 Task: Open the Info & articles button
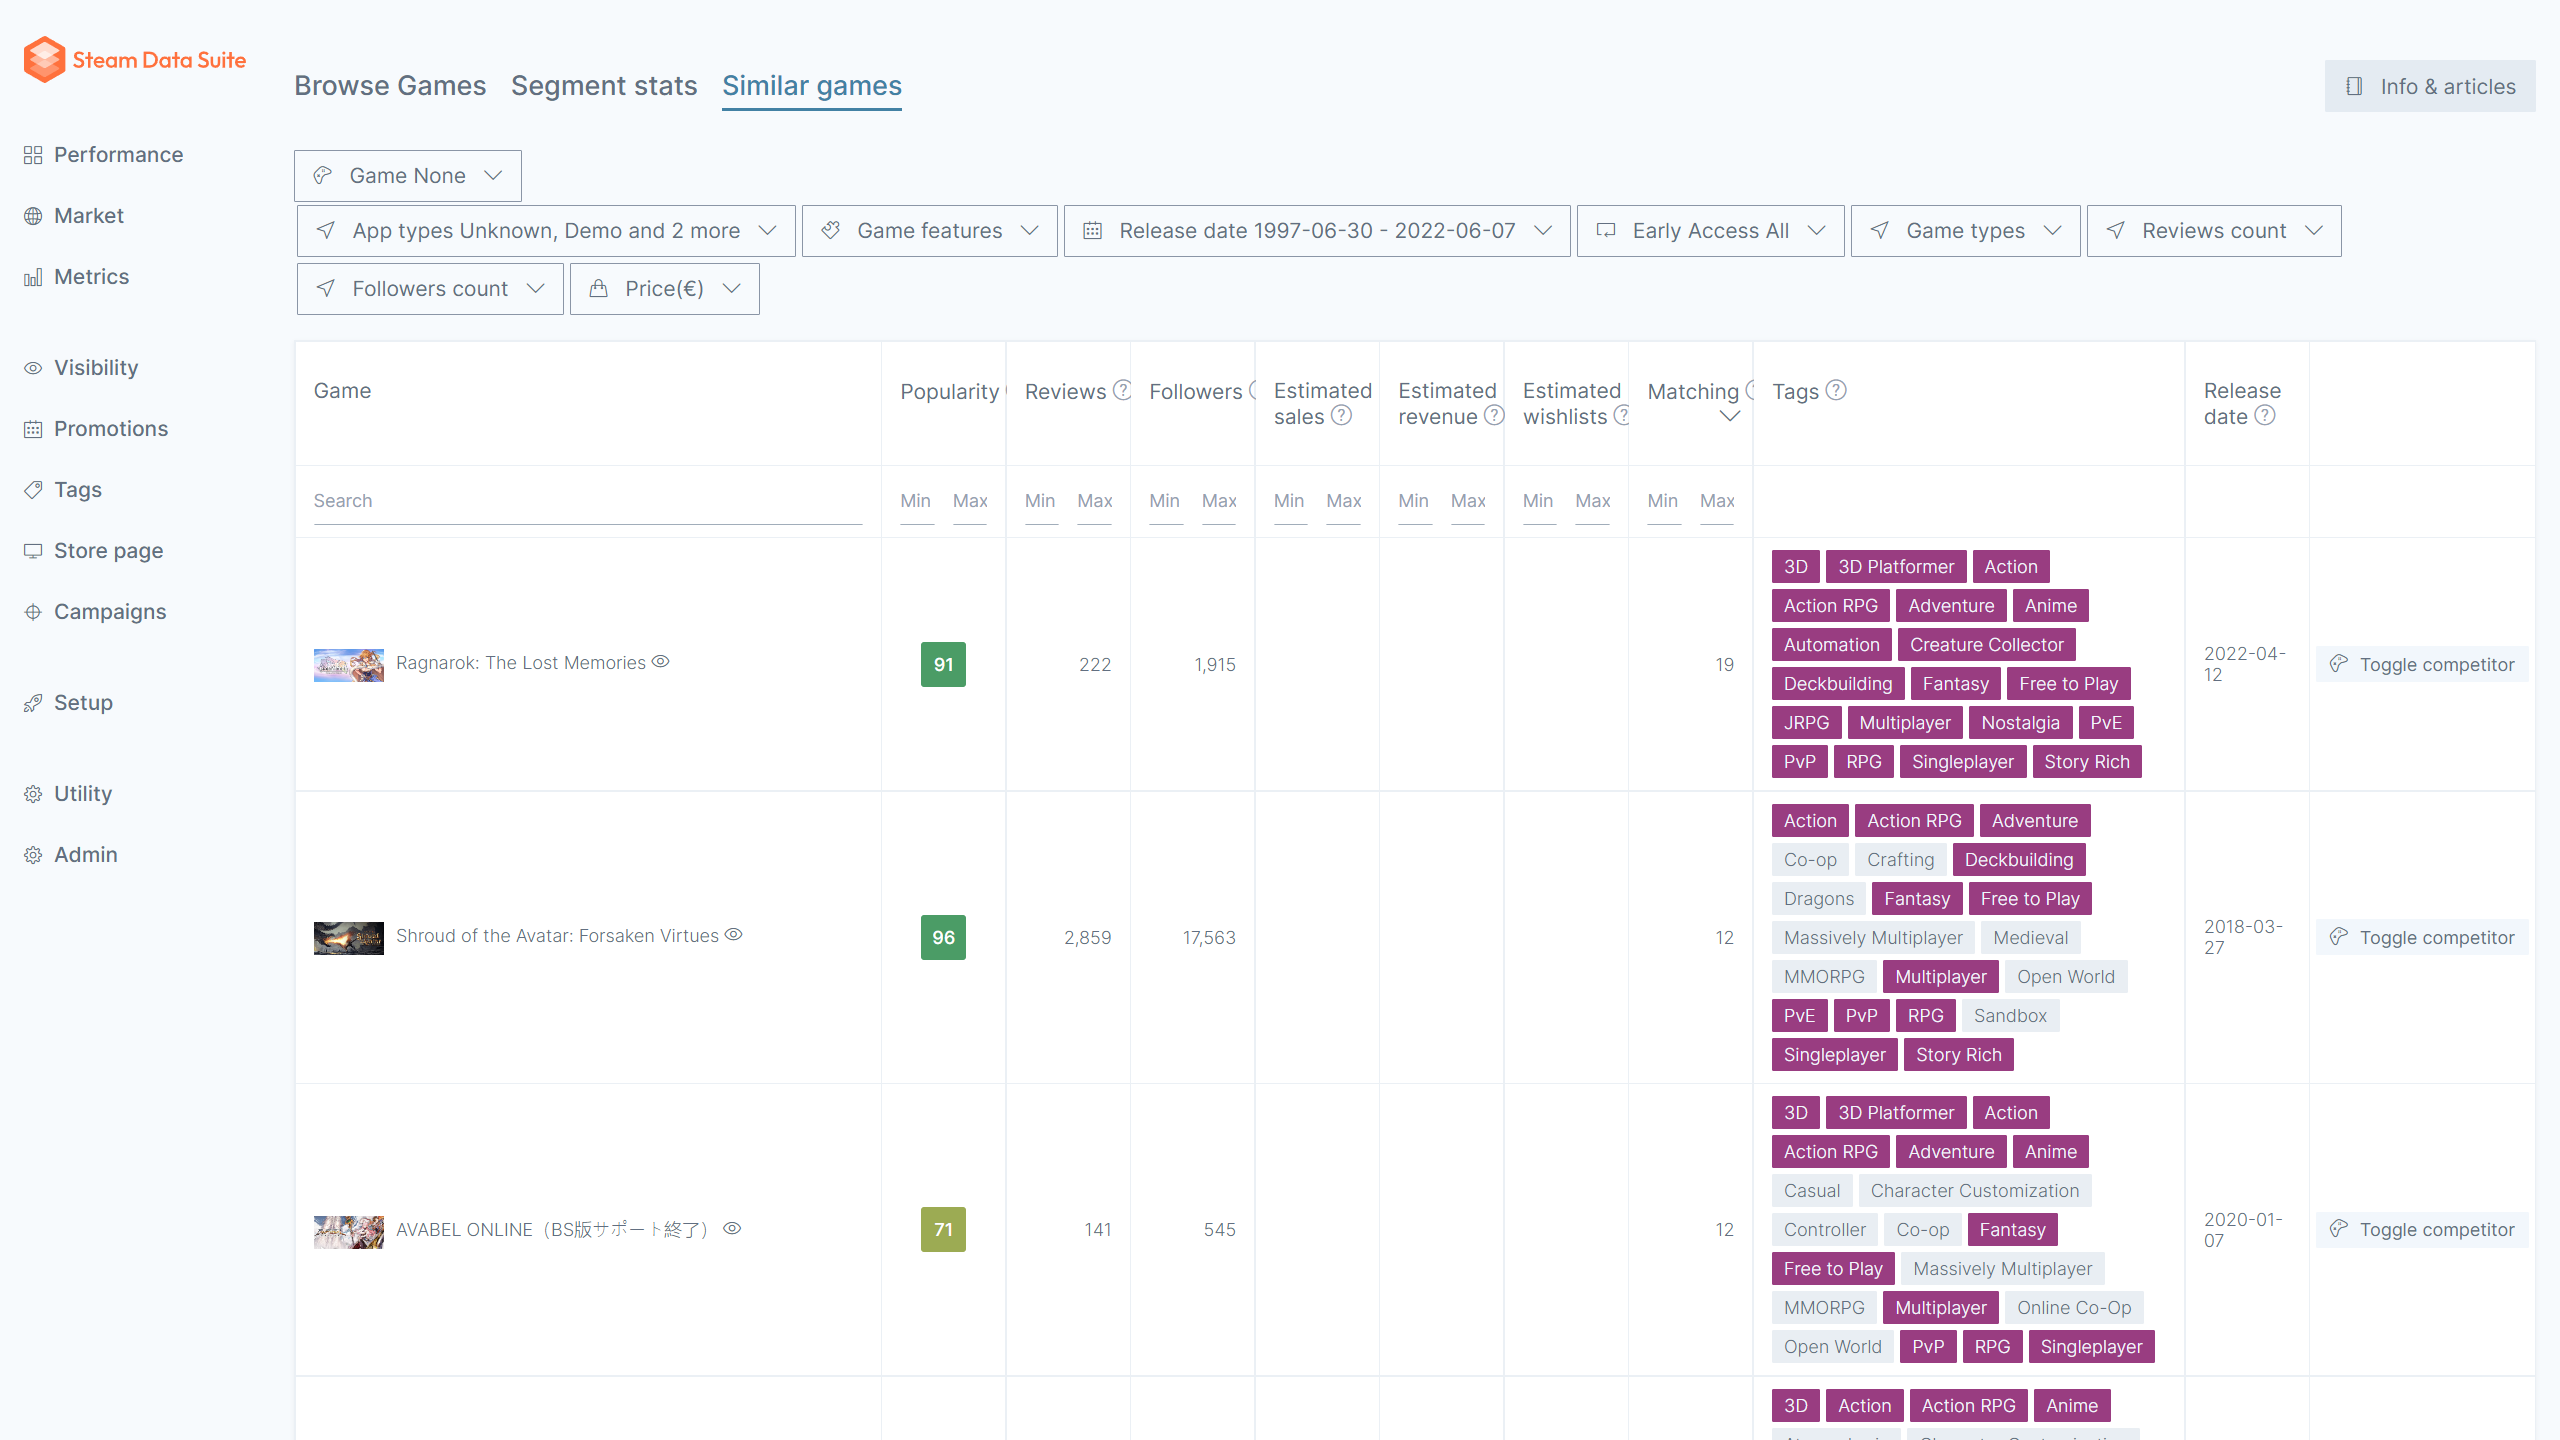[2430, 86]
